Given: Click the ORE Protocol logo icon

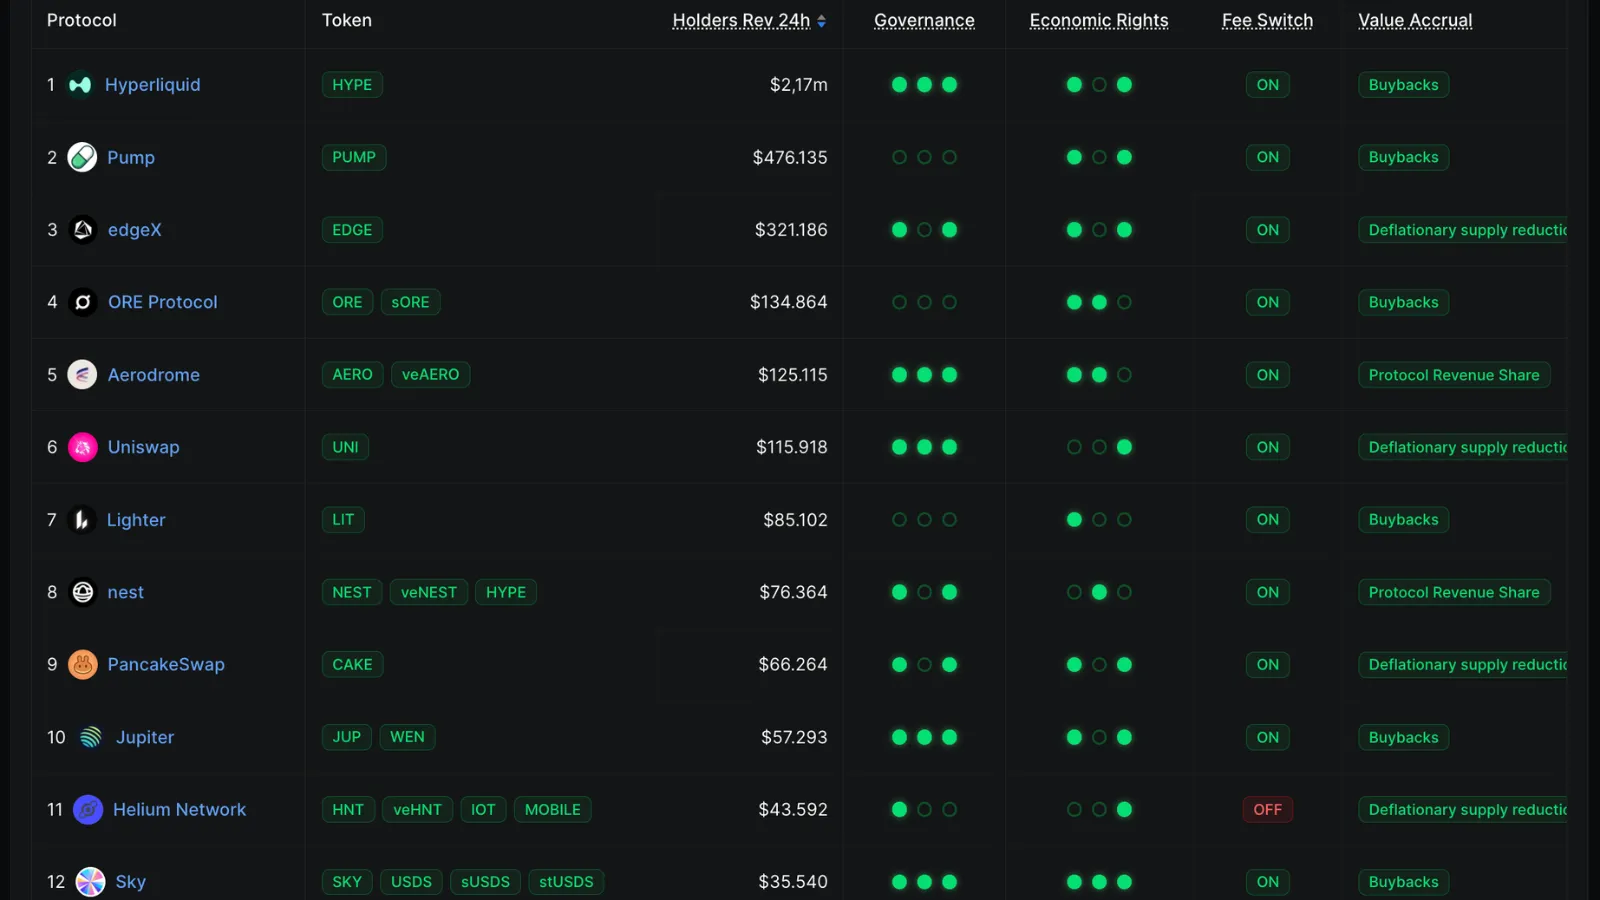Looking at the screenshot, I should [83, 302].
